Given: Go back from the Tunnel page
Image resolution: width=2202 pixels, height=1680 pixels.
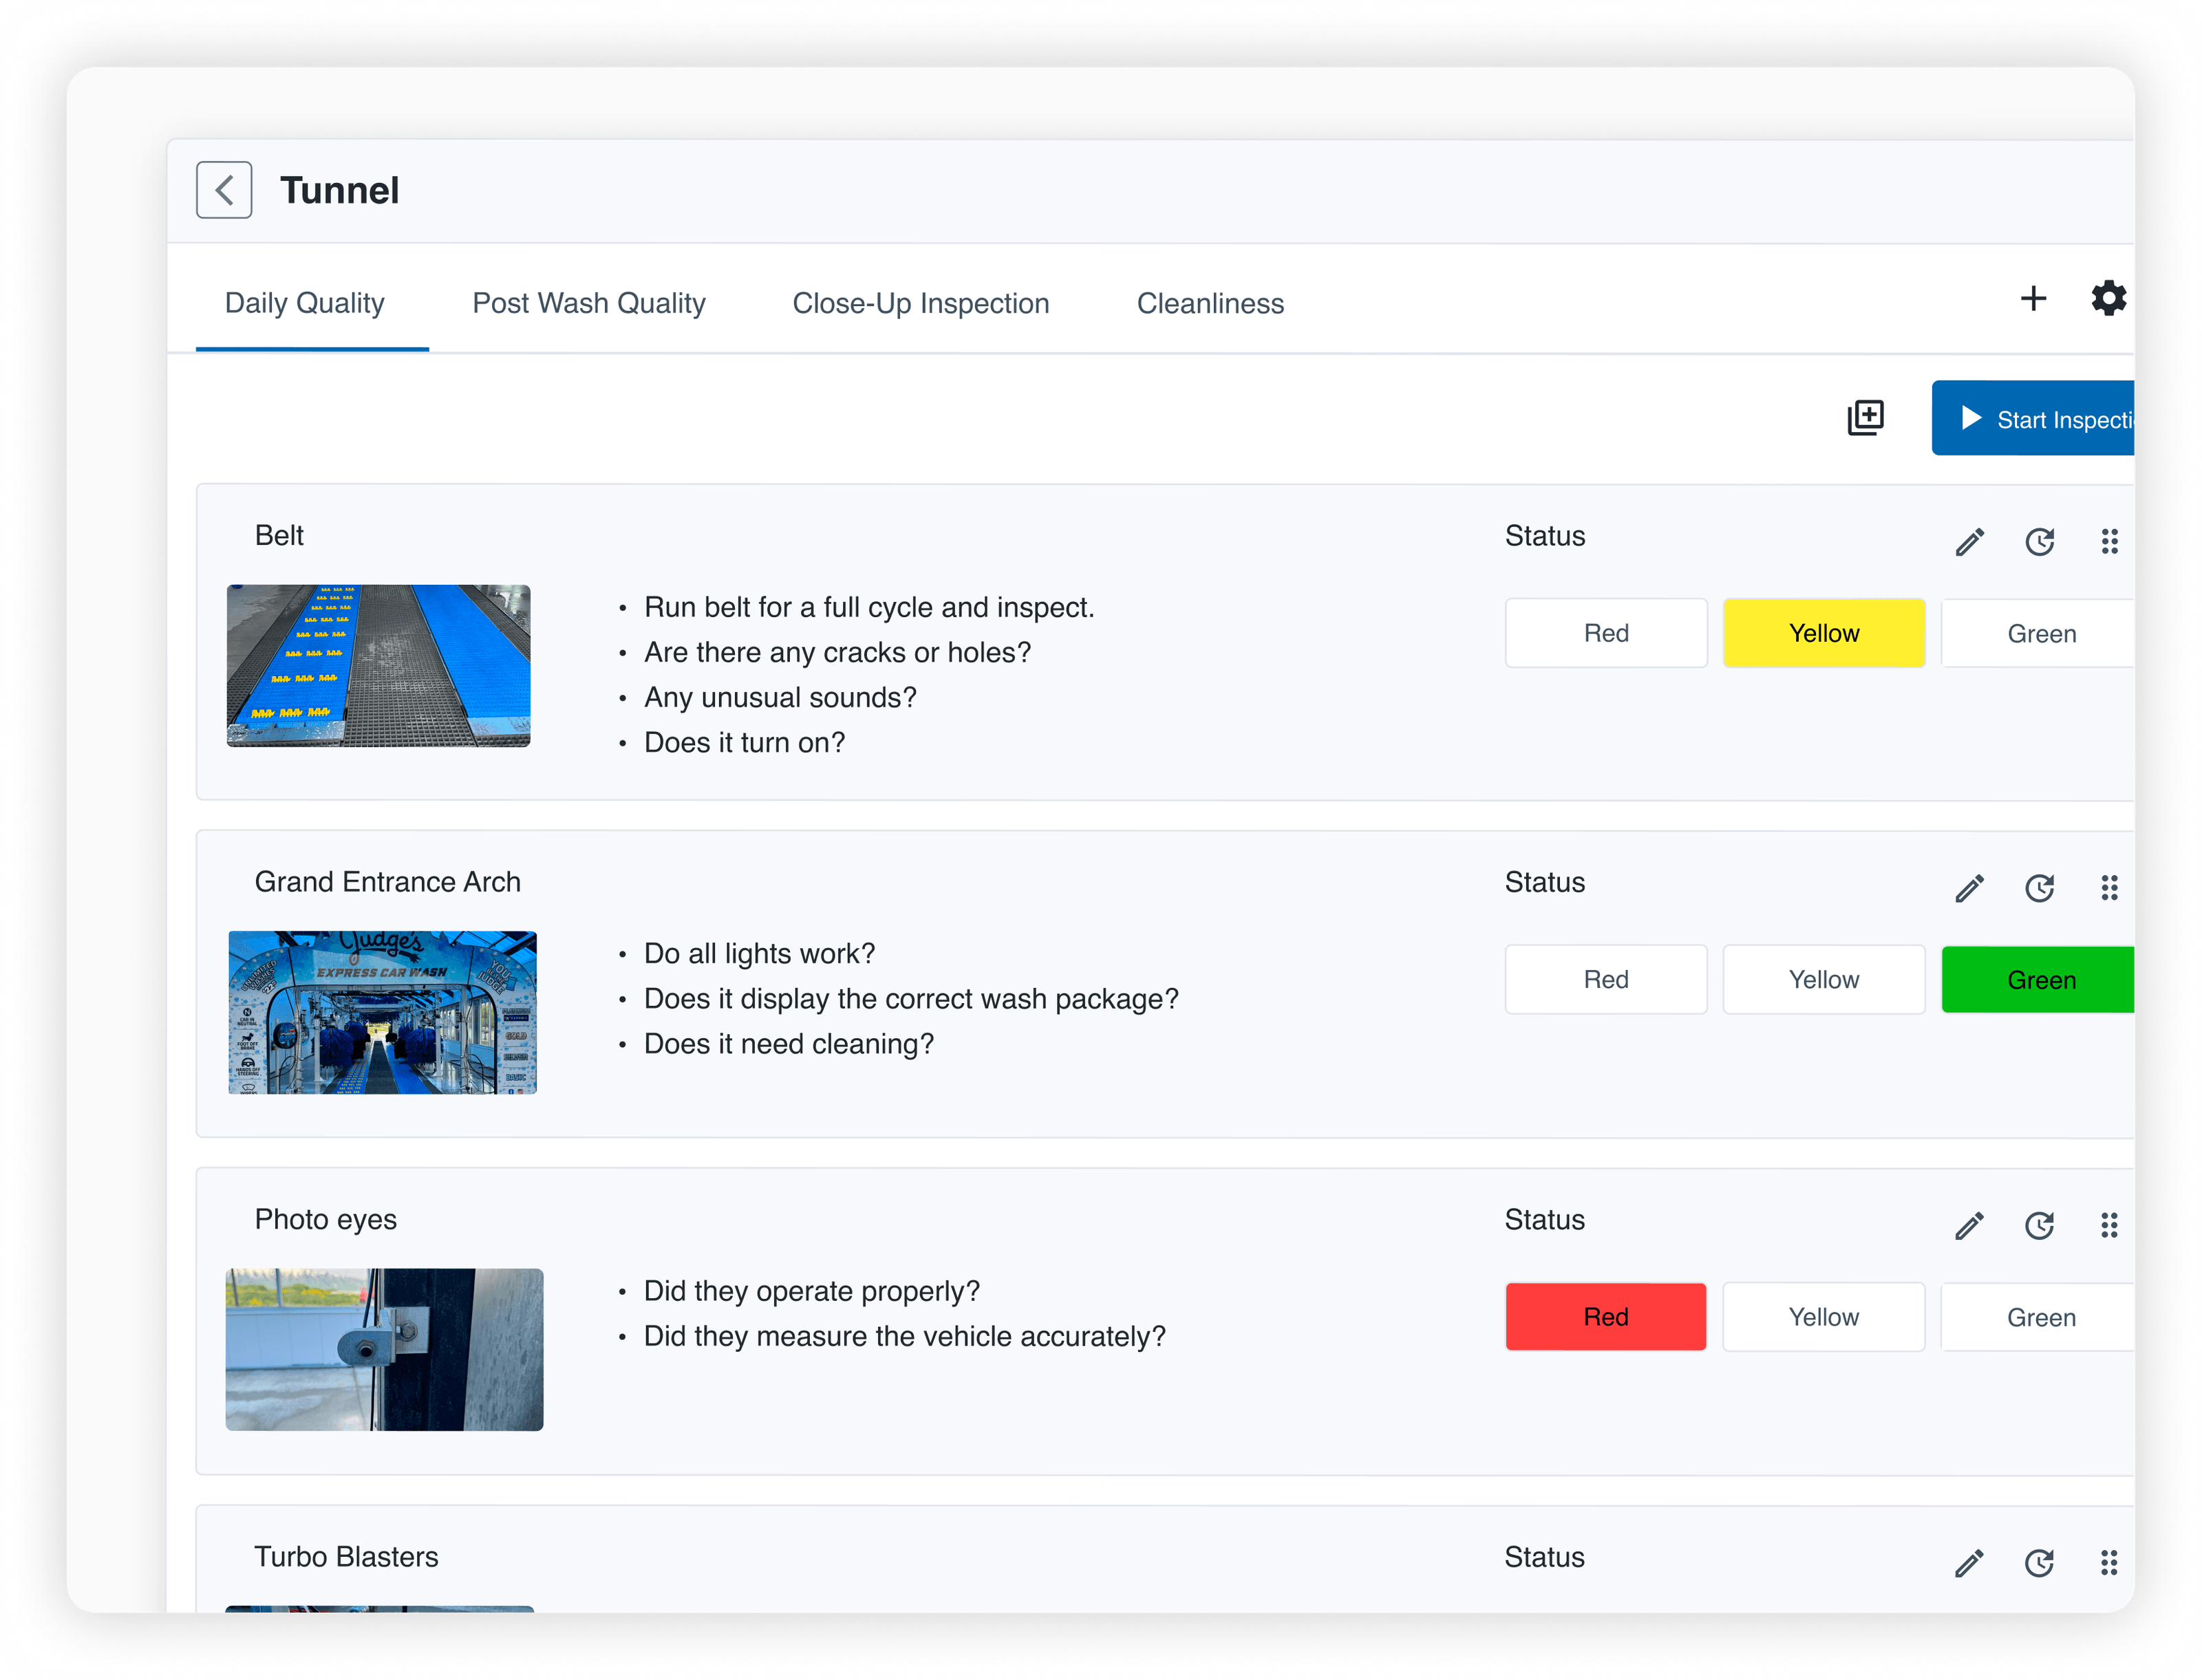Looking at the screenshot, I should click(x=223, y=189).
